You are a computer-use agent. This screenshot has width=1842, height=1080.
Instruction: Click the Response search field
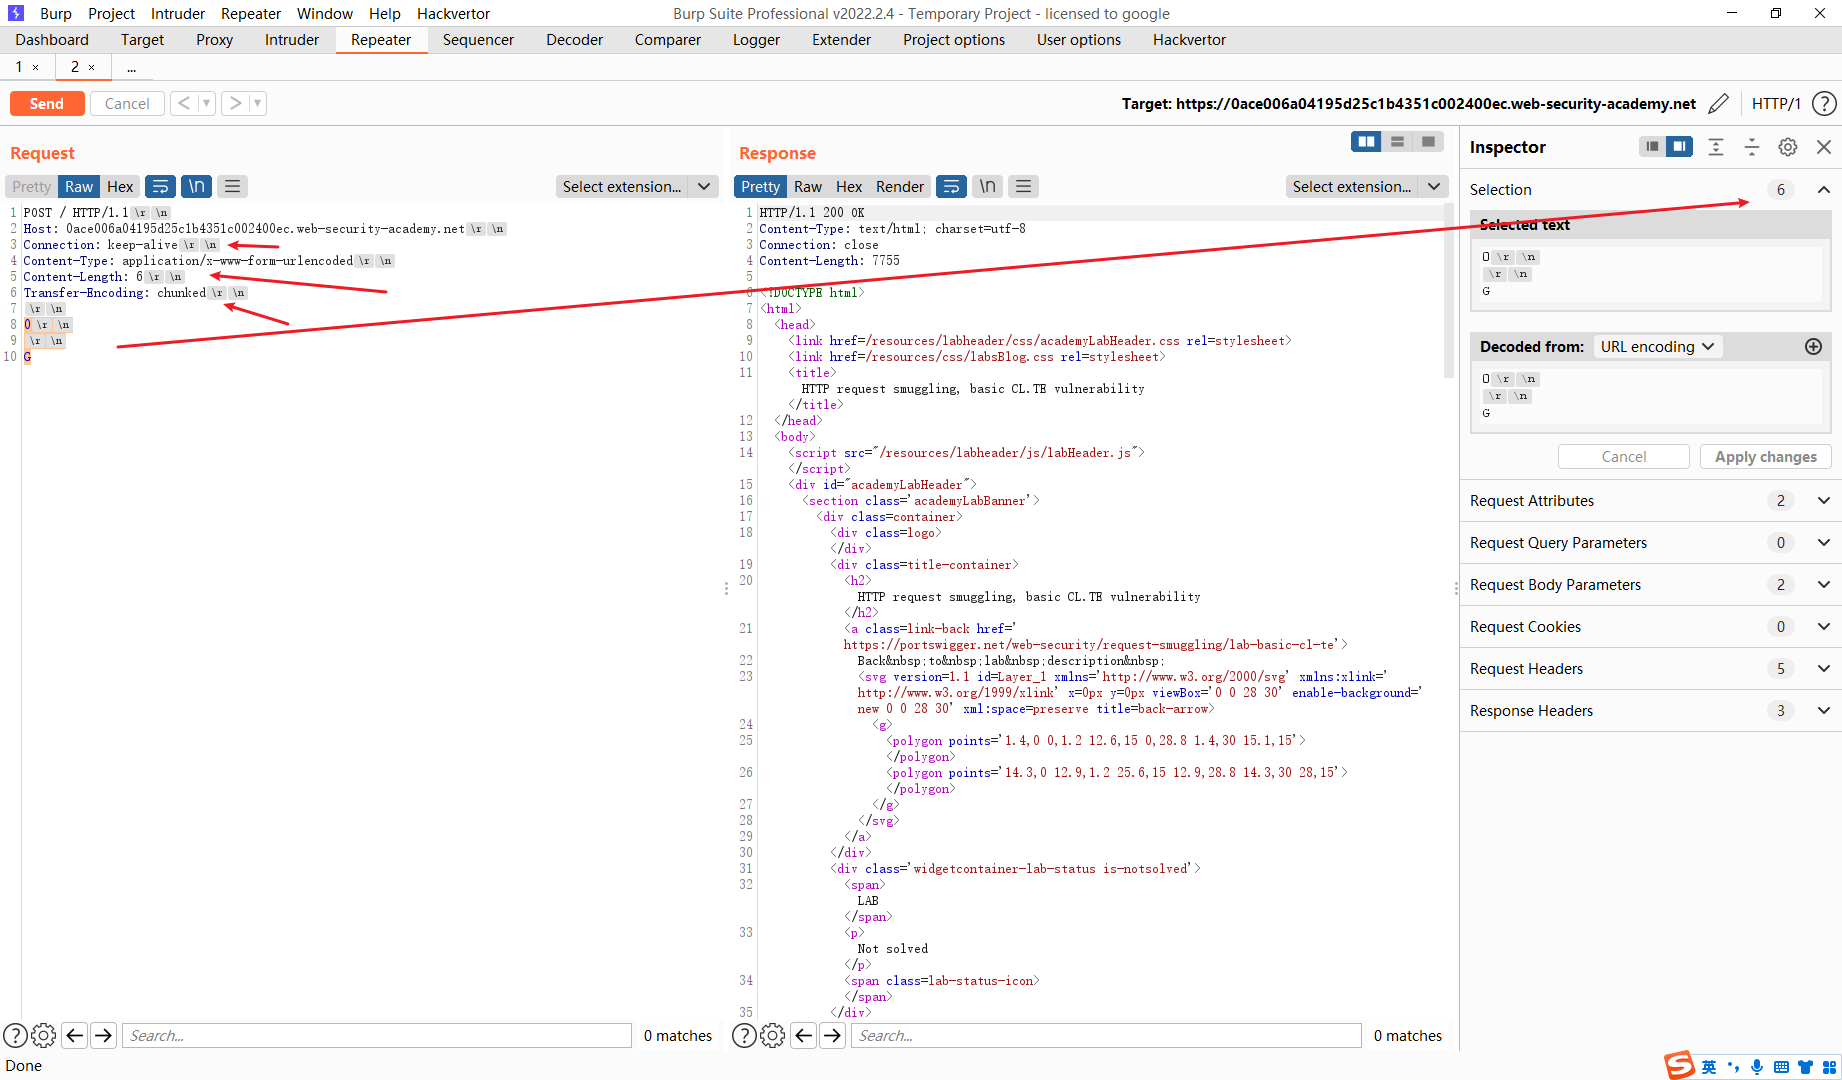tap(1100, 1035)
